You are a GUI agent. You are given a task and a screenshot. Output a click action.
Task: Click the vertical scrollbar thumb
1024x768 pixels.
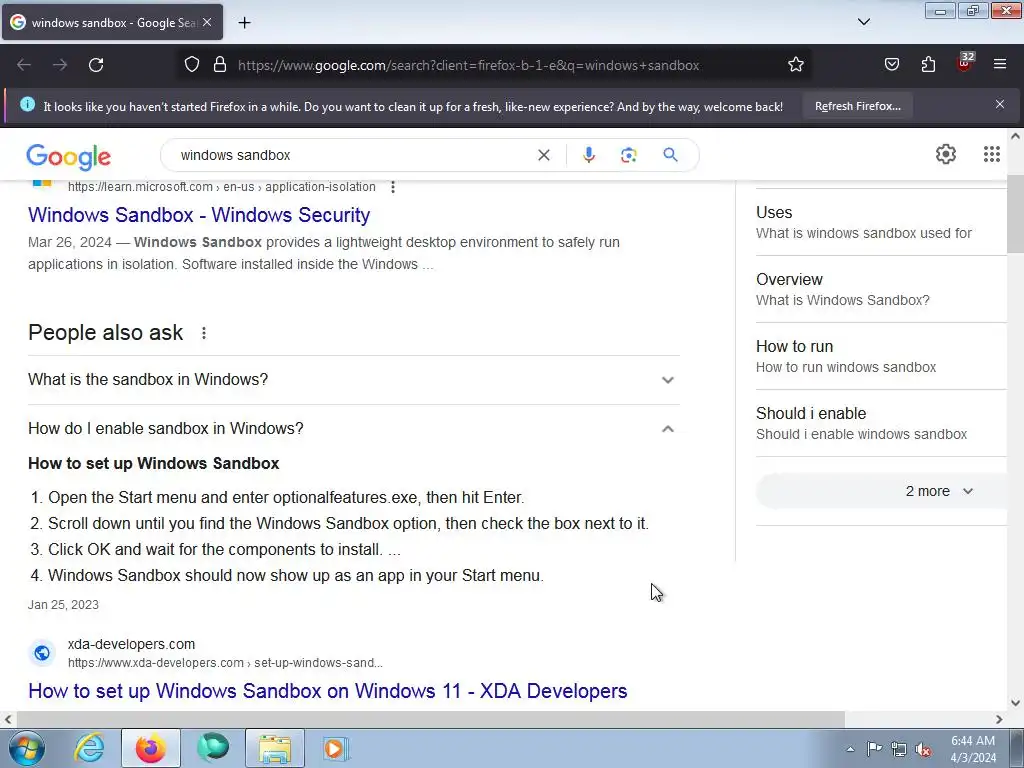point(1015,214)
